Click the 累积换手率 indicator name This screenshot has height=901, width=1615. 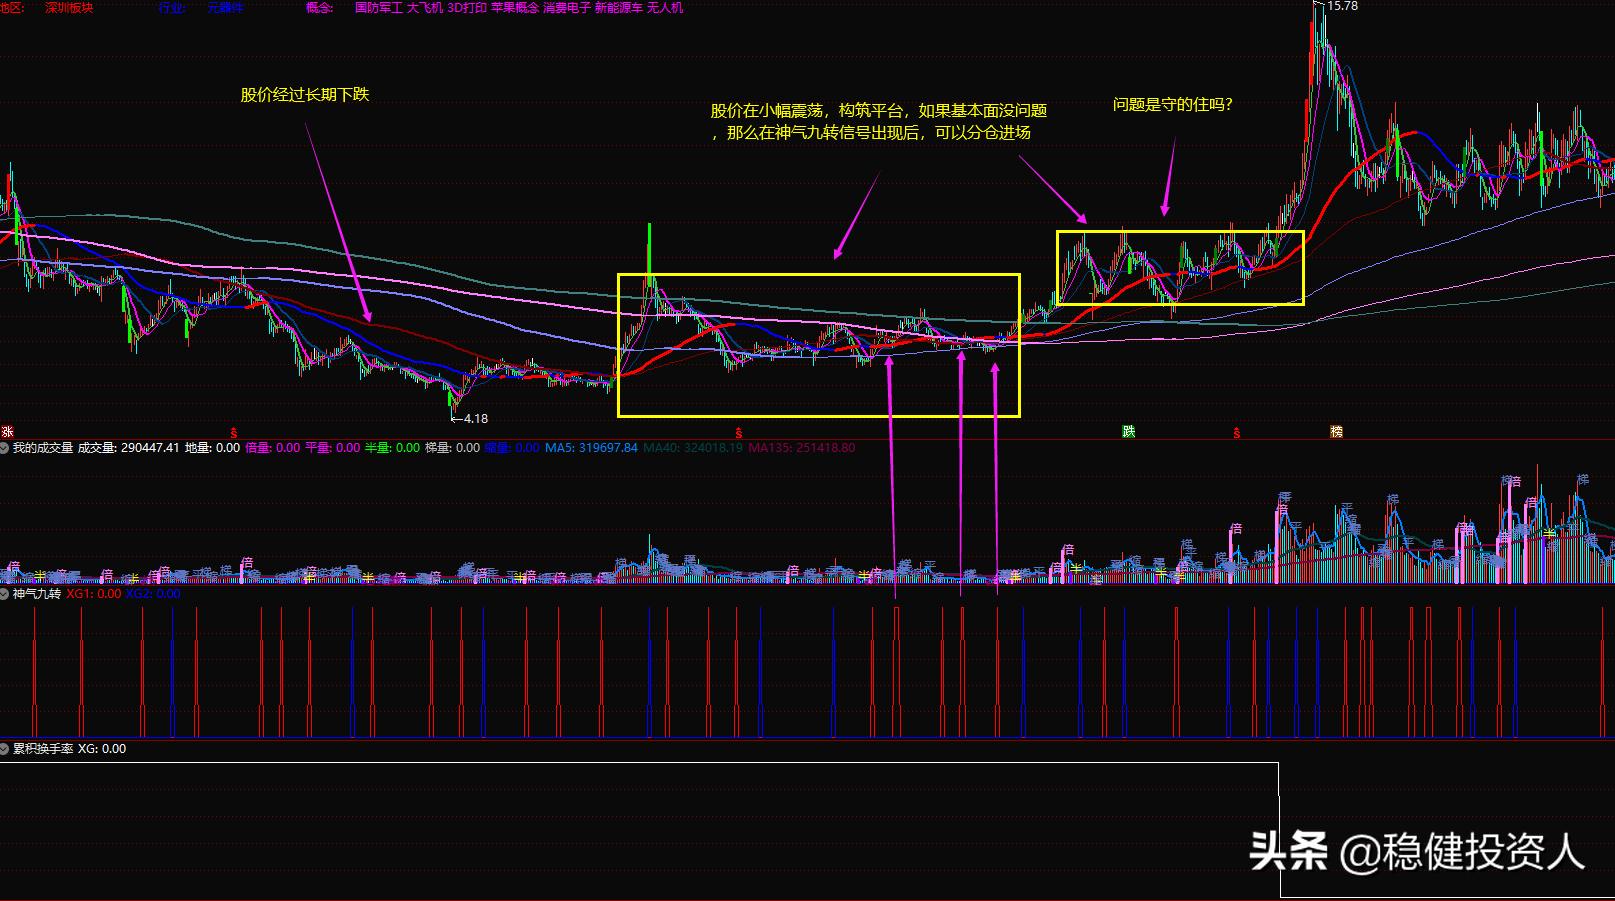point(43,749)
